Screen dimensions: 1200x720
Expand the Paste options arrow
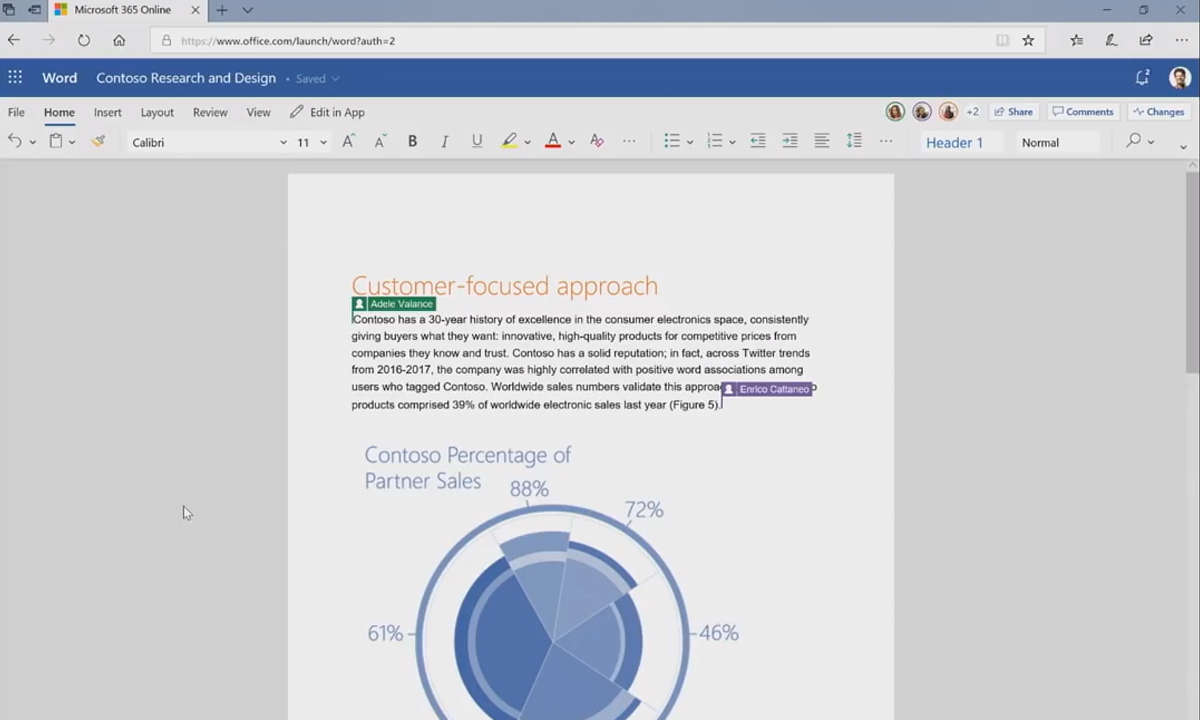pyautogui.click(x=72, y=143)
